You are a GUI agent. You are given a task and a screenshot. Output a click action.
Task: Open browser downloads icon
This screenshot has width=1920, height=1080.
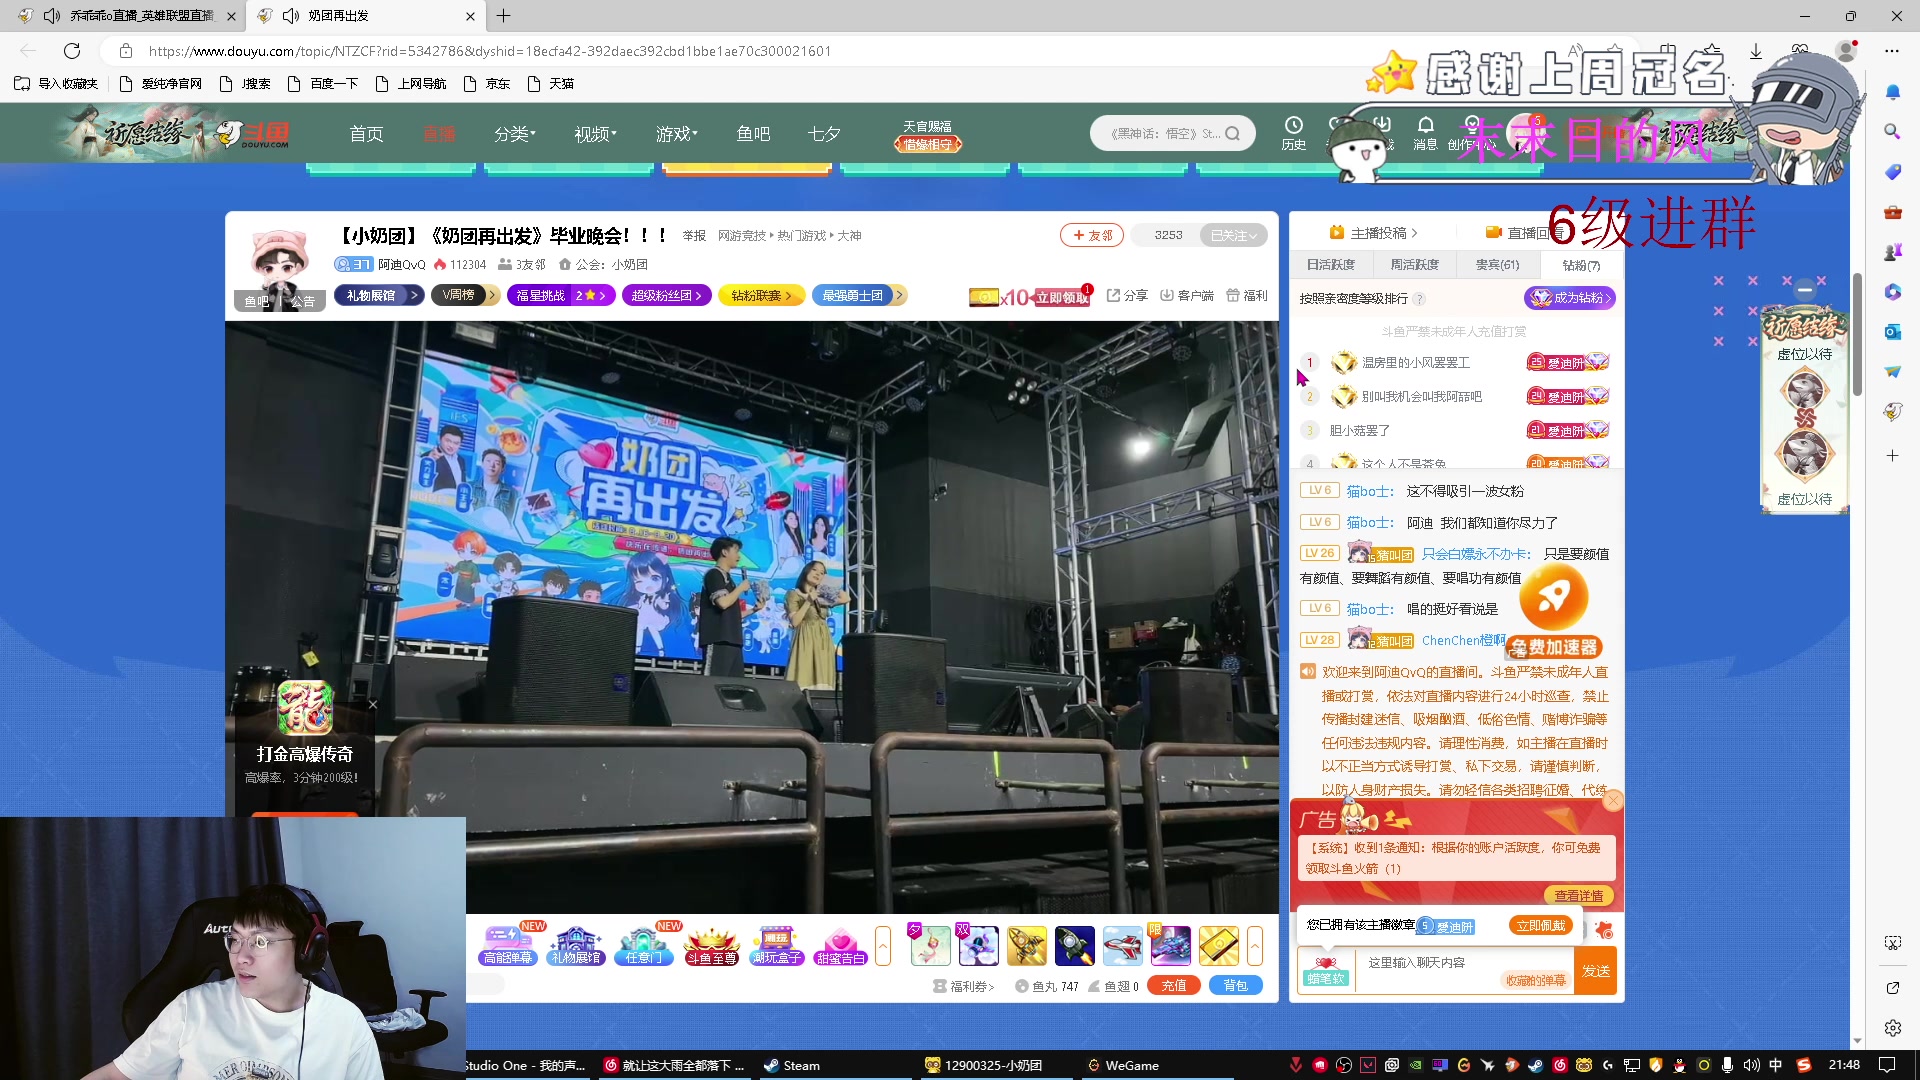1756,51
